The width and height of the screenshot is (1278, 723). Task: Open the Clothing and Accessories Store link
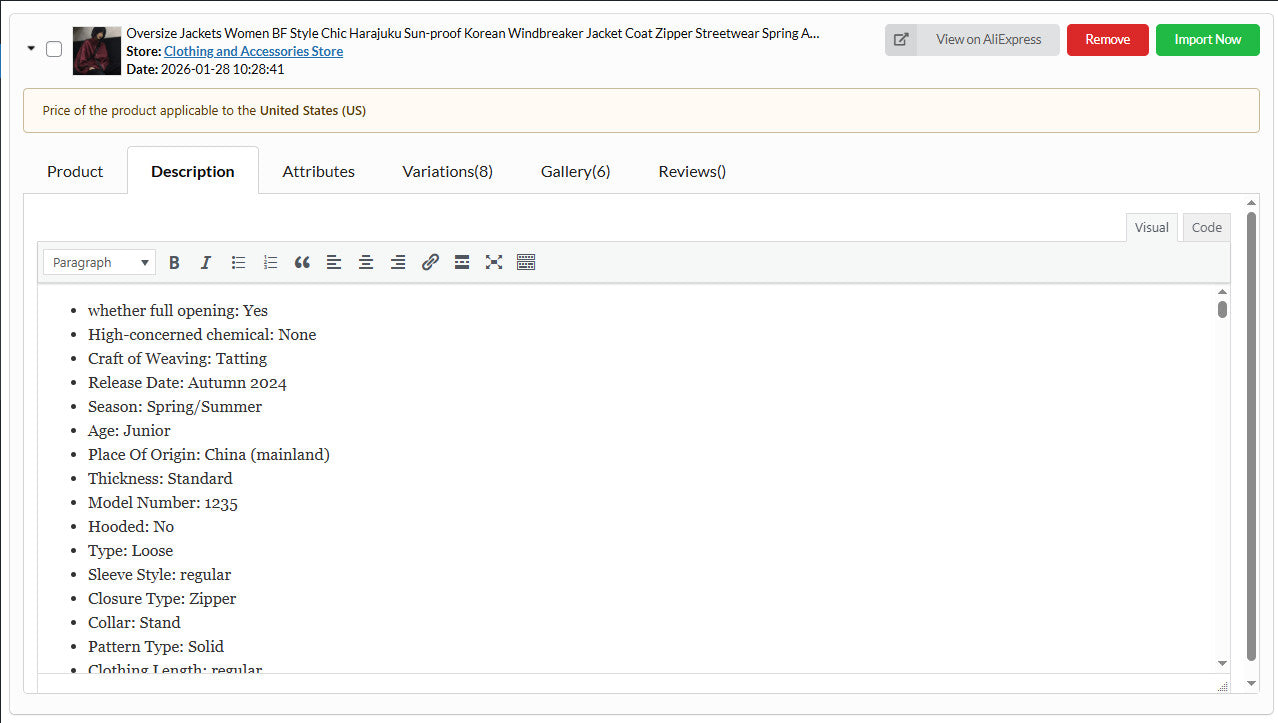tap(253, 51)
